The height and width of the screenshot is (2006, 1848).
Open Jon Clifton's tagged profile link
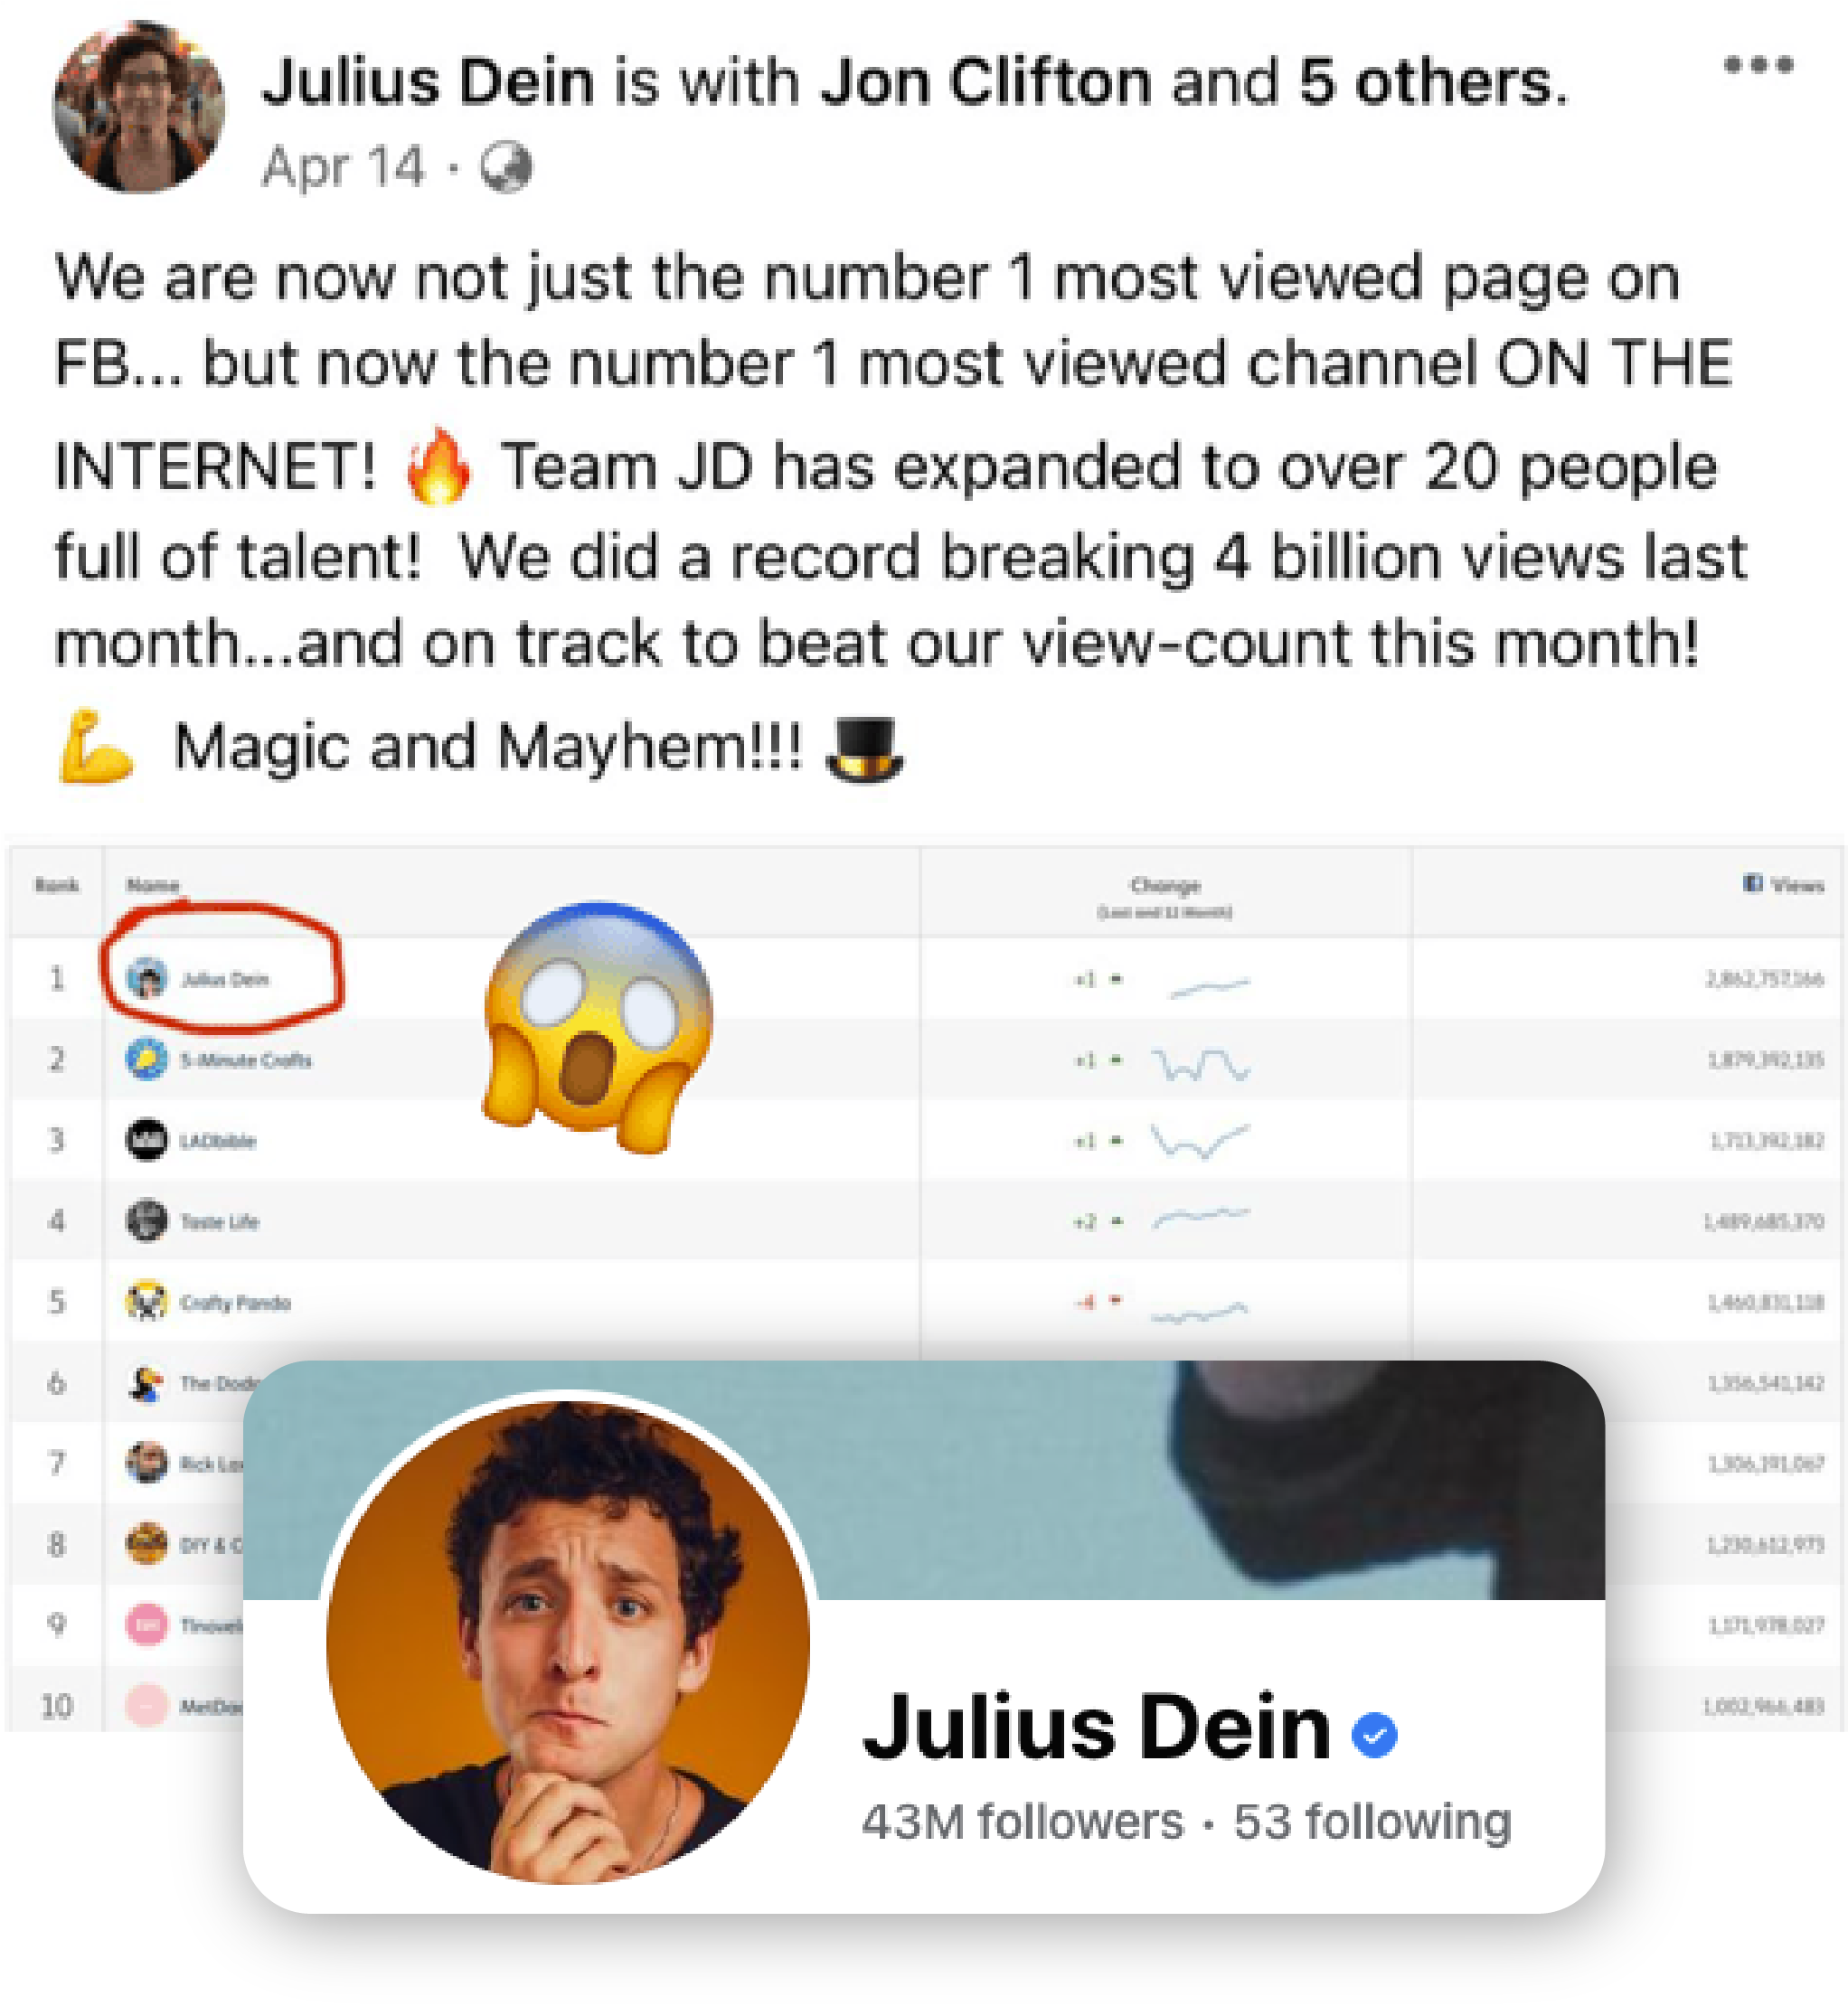(x=985, y=81)
